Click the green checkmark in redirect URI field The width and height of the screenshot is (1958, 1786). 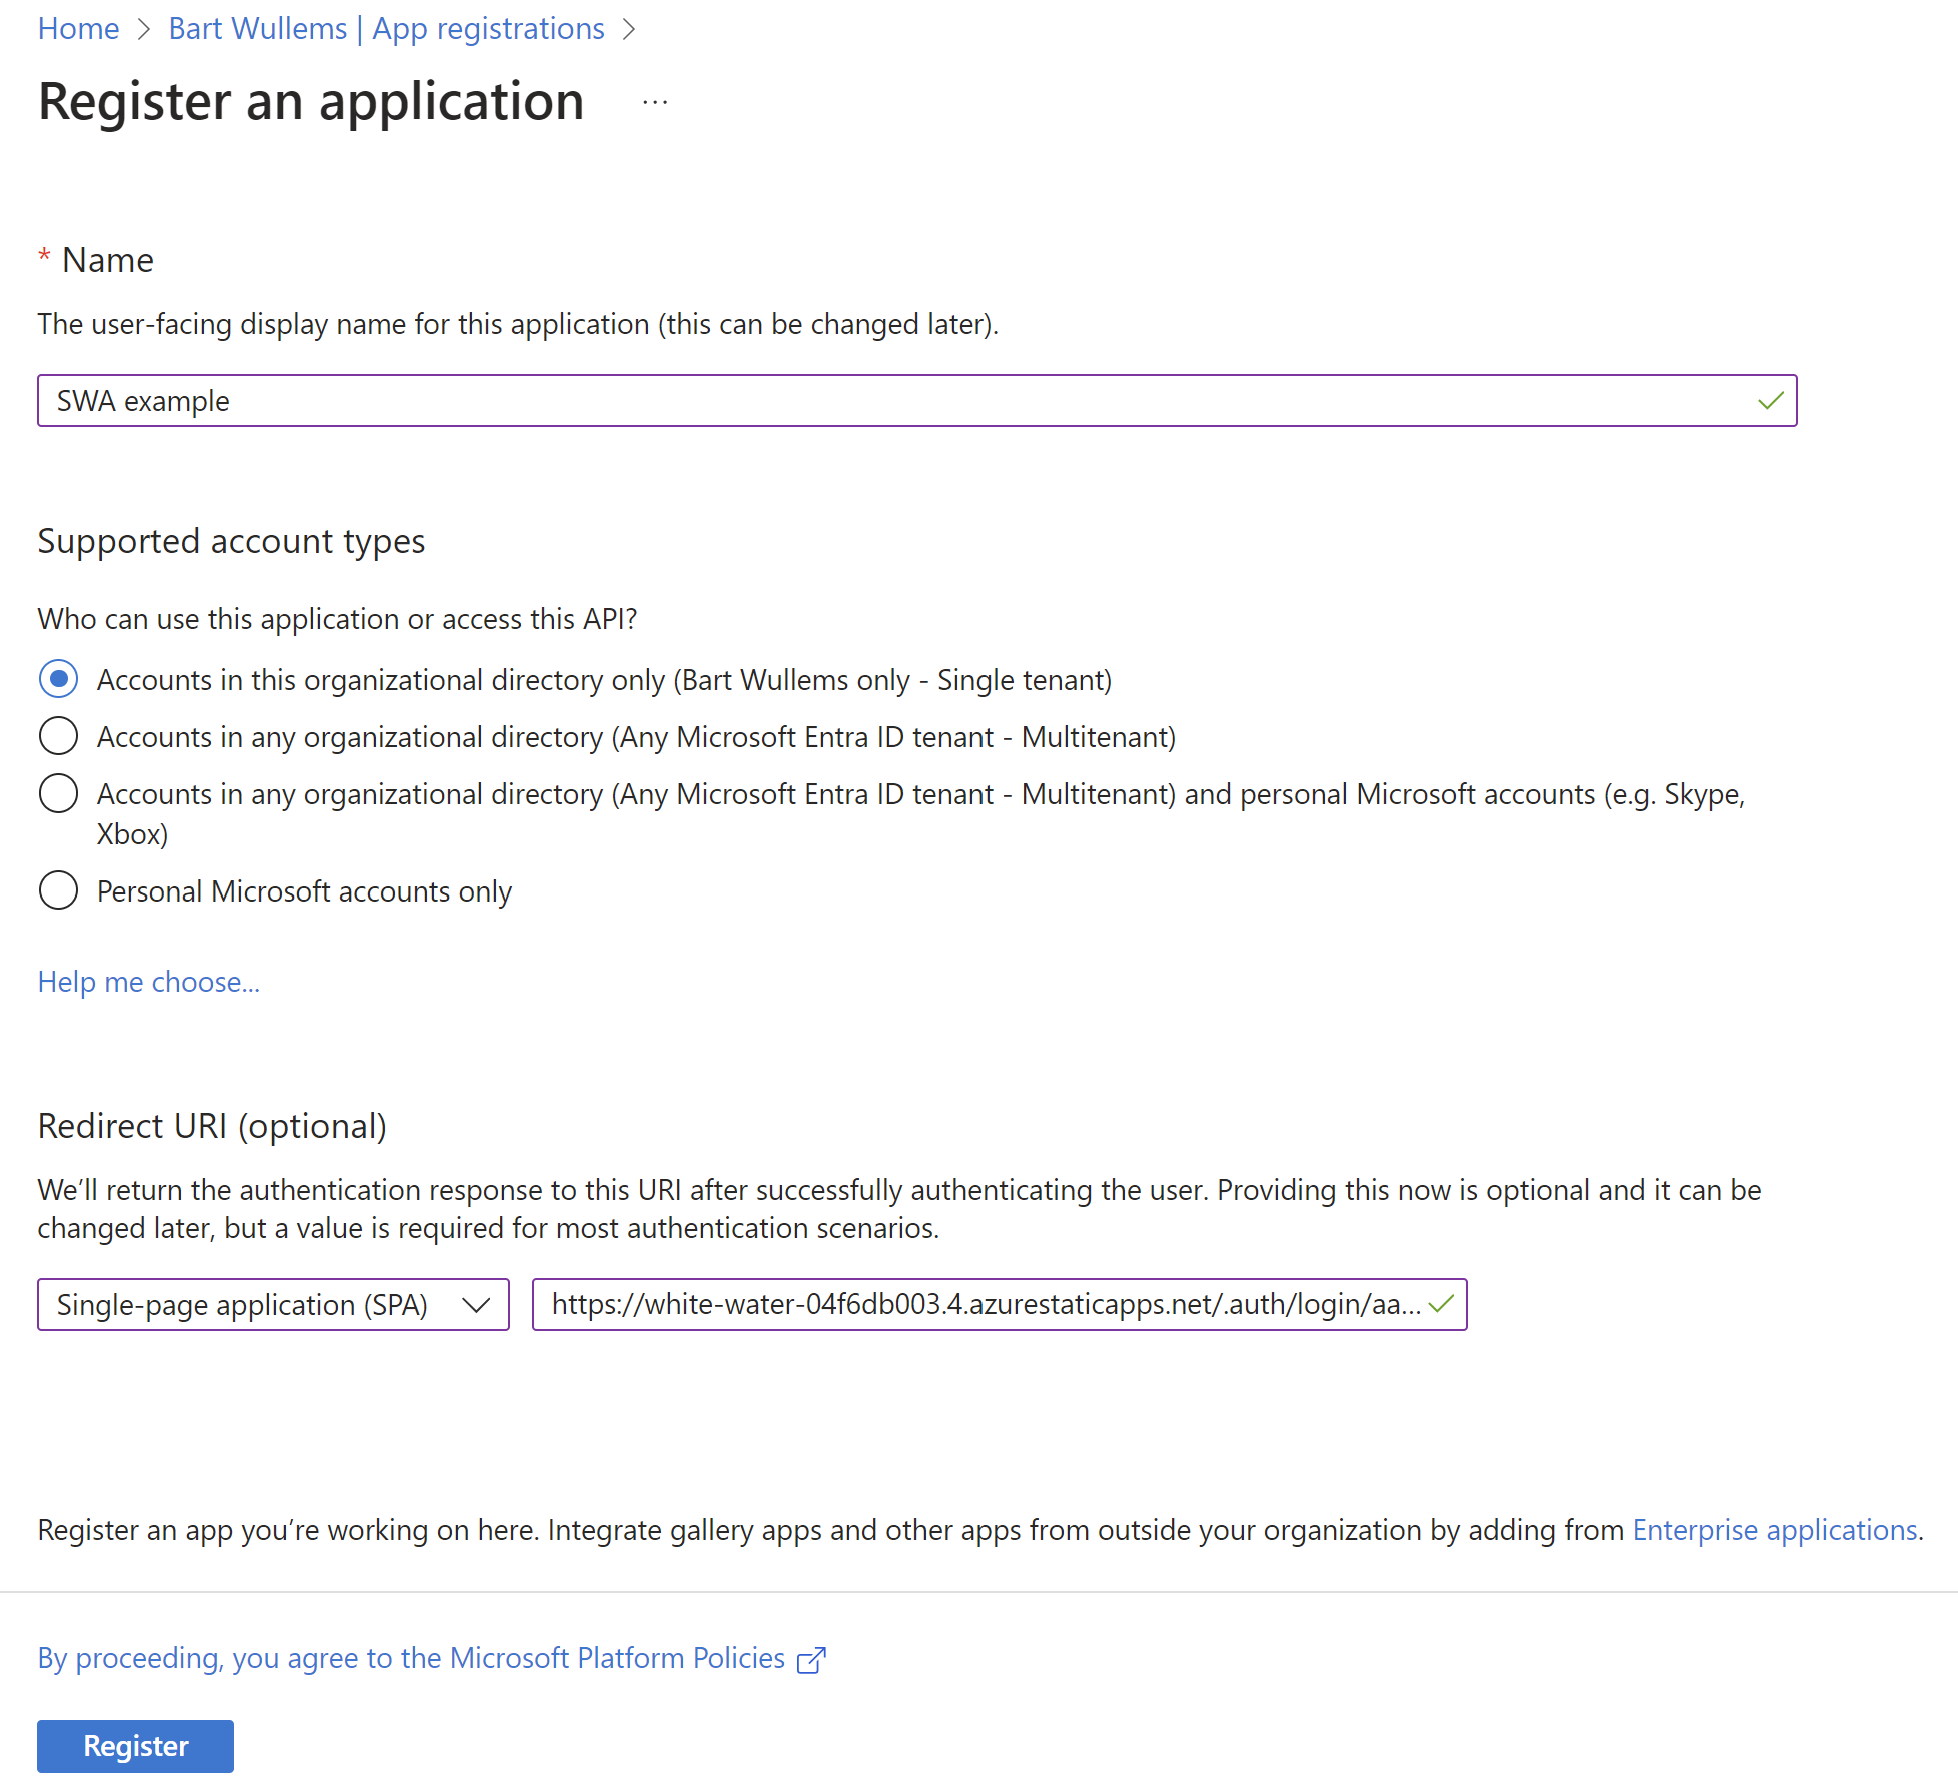pyautogui.click(x=1441, y=1304)
